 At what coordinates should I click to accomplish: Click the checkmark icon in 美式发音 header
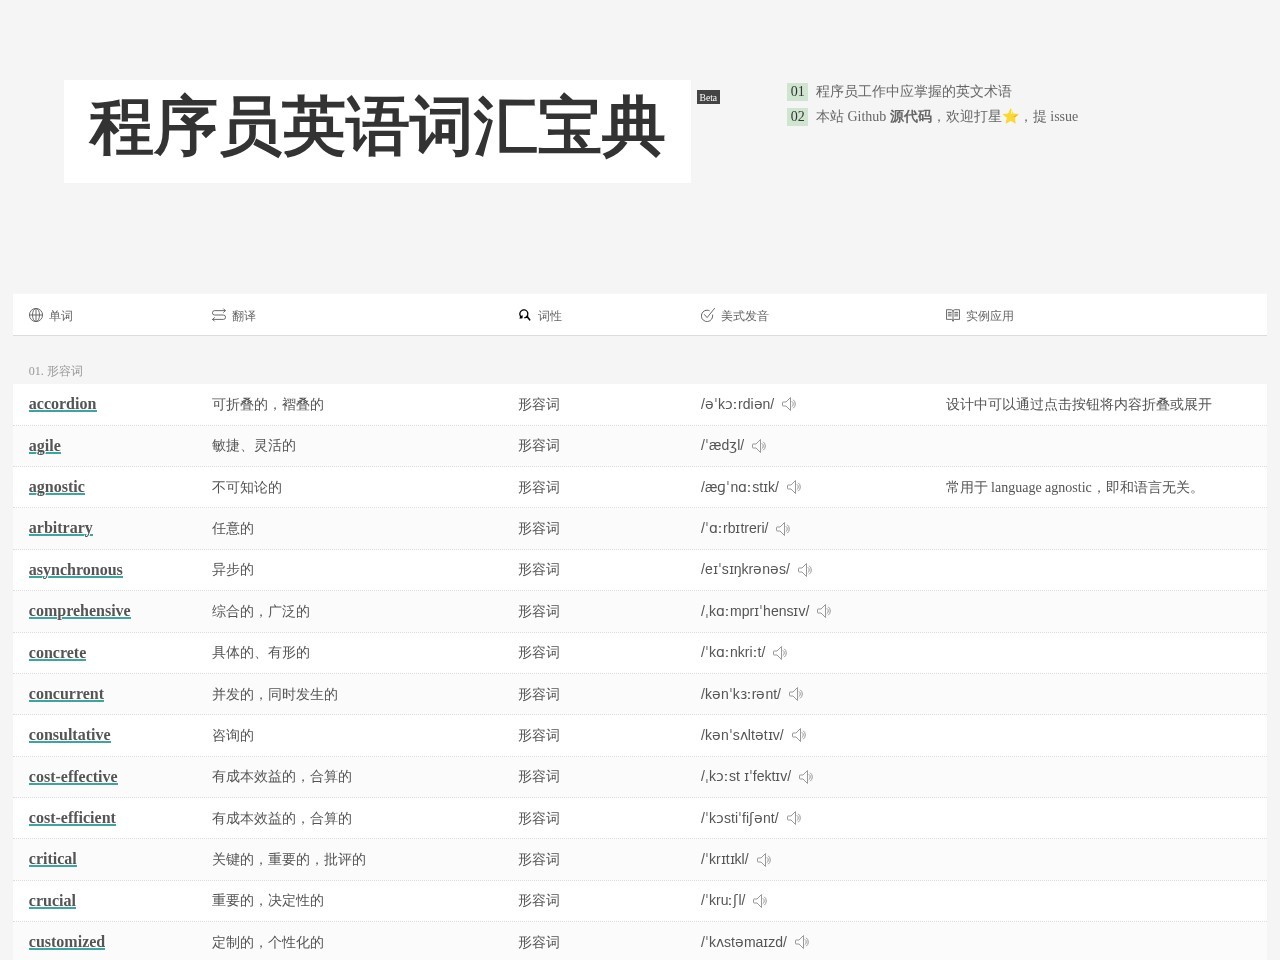708,315
